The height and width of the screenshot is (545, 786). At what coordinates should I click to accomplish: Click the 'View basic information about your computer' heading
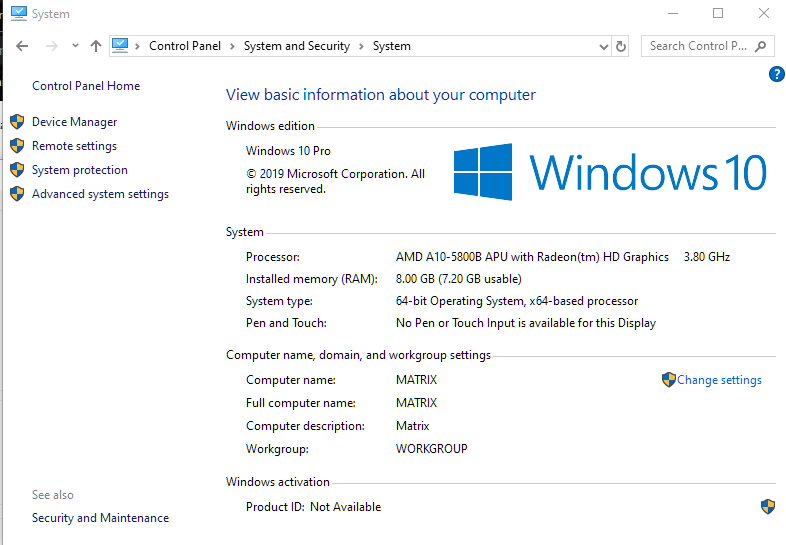pyautogui.click(x=380, y=95)
